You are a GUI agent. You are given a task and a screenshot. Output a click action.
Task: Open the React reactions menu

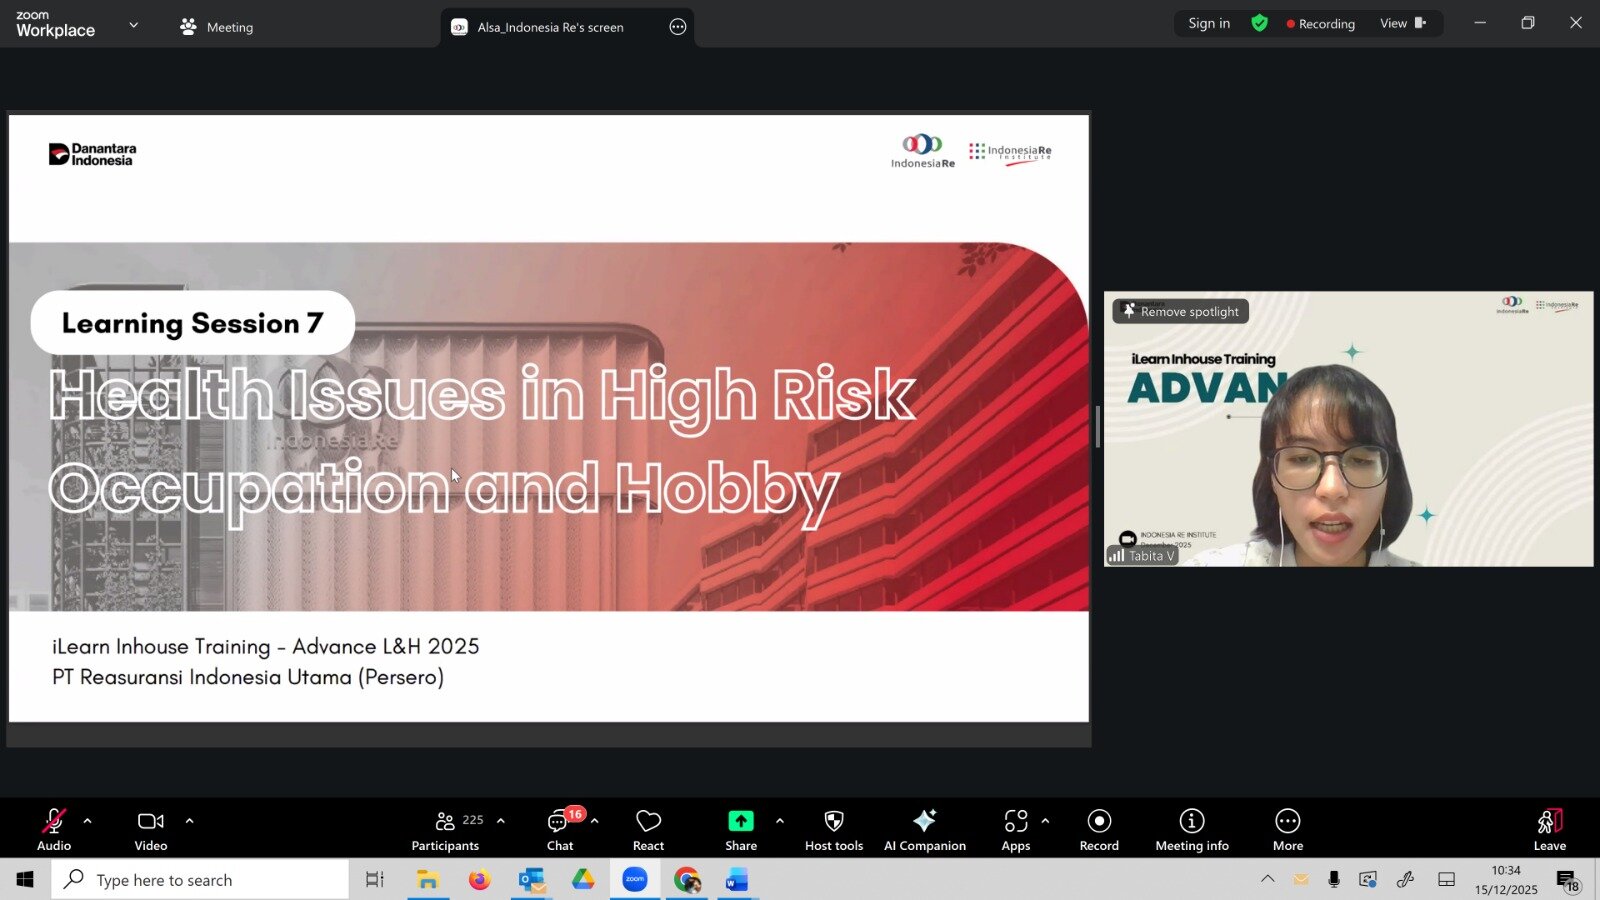point(648,828)
